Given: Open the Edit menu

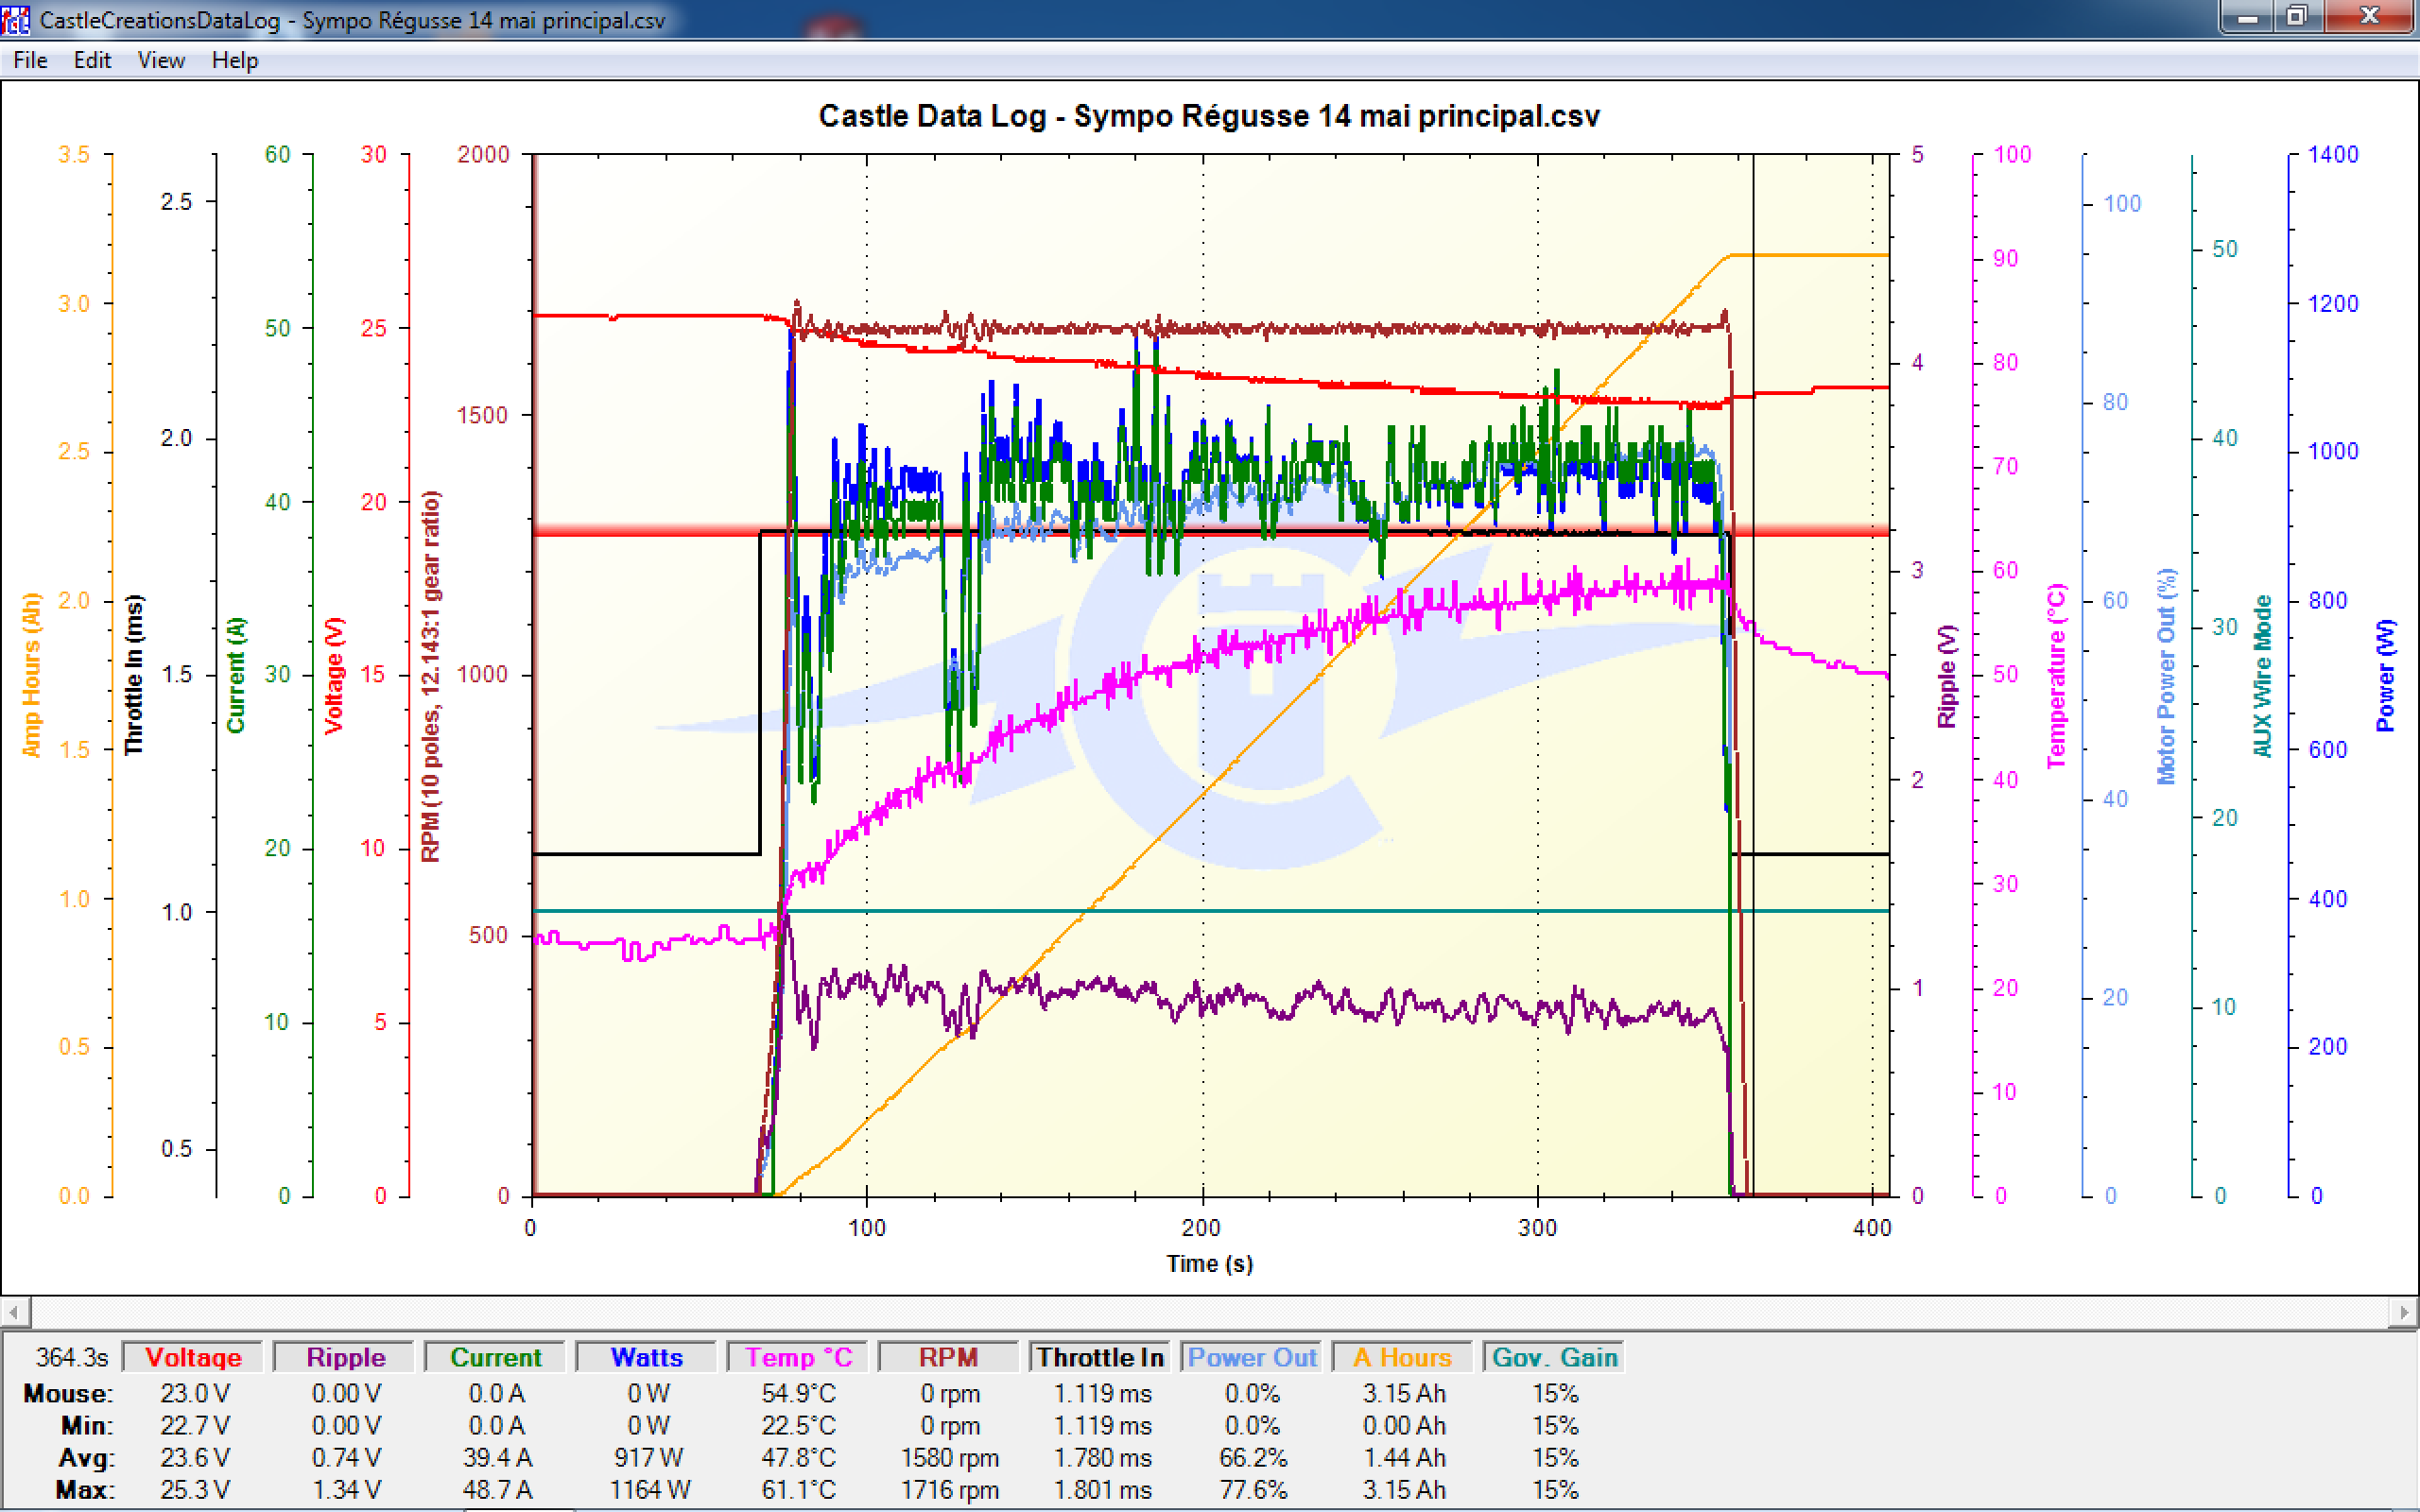Looking at the screenshot, I should 92,60.
